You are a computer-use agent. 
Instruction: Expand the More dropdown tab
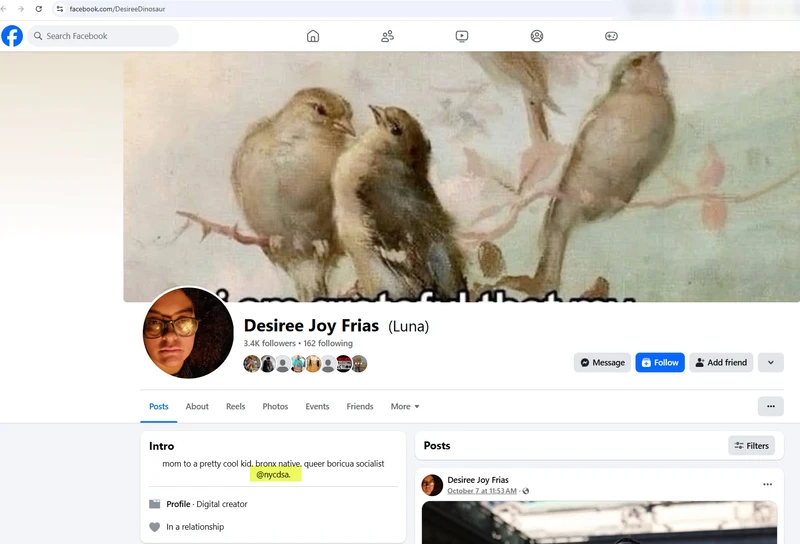click(405, 407)
